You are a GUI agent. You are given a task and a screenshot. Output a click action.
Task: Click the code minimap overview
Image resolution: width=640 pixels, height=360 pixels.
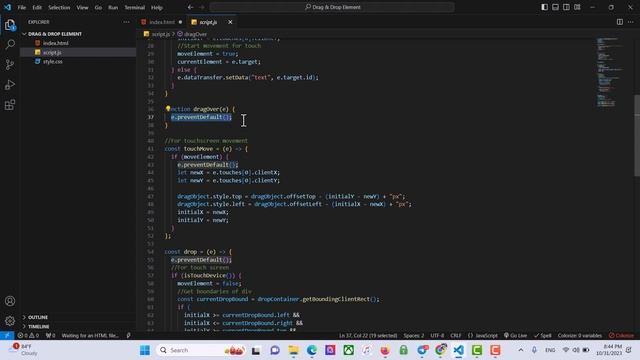[610, 73]
